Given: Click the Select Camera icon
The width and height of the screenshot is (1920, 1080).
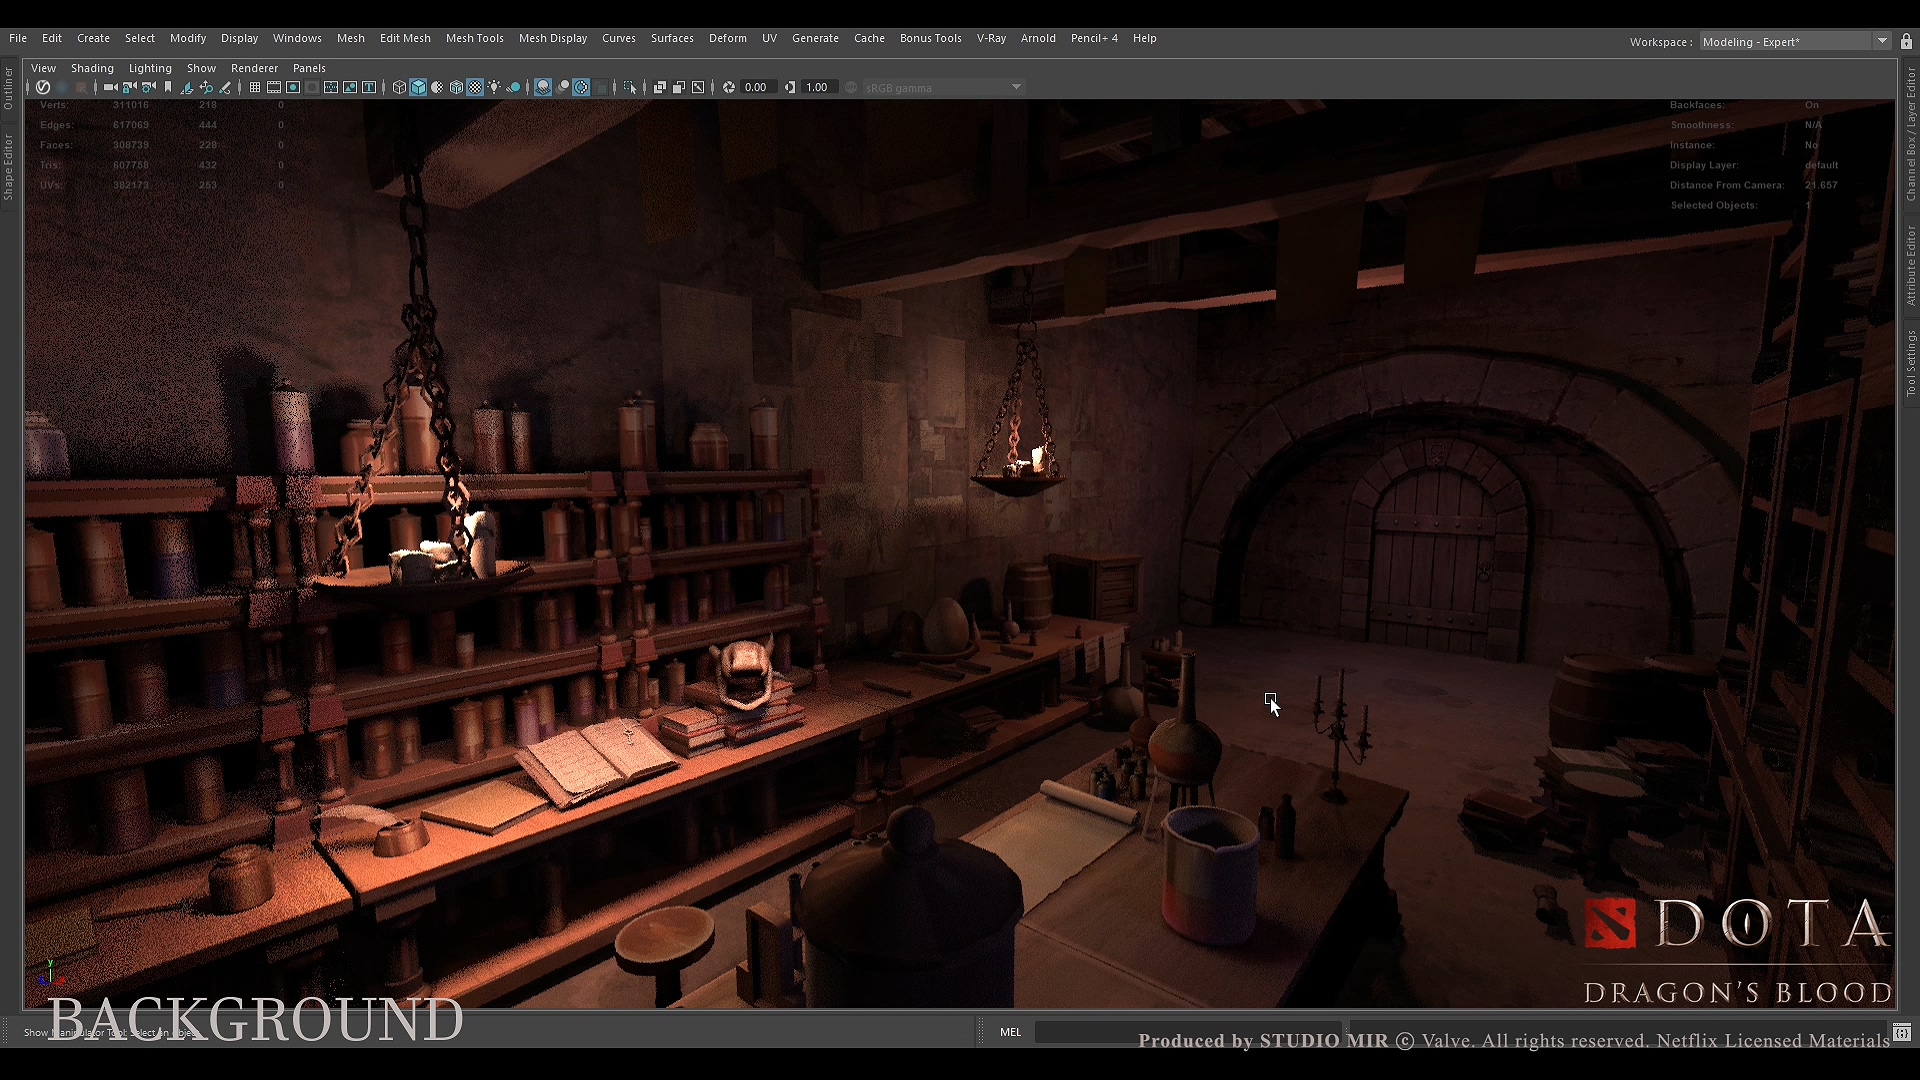Looking at the screenshot, I should [x=110, y=87].
